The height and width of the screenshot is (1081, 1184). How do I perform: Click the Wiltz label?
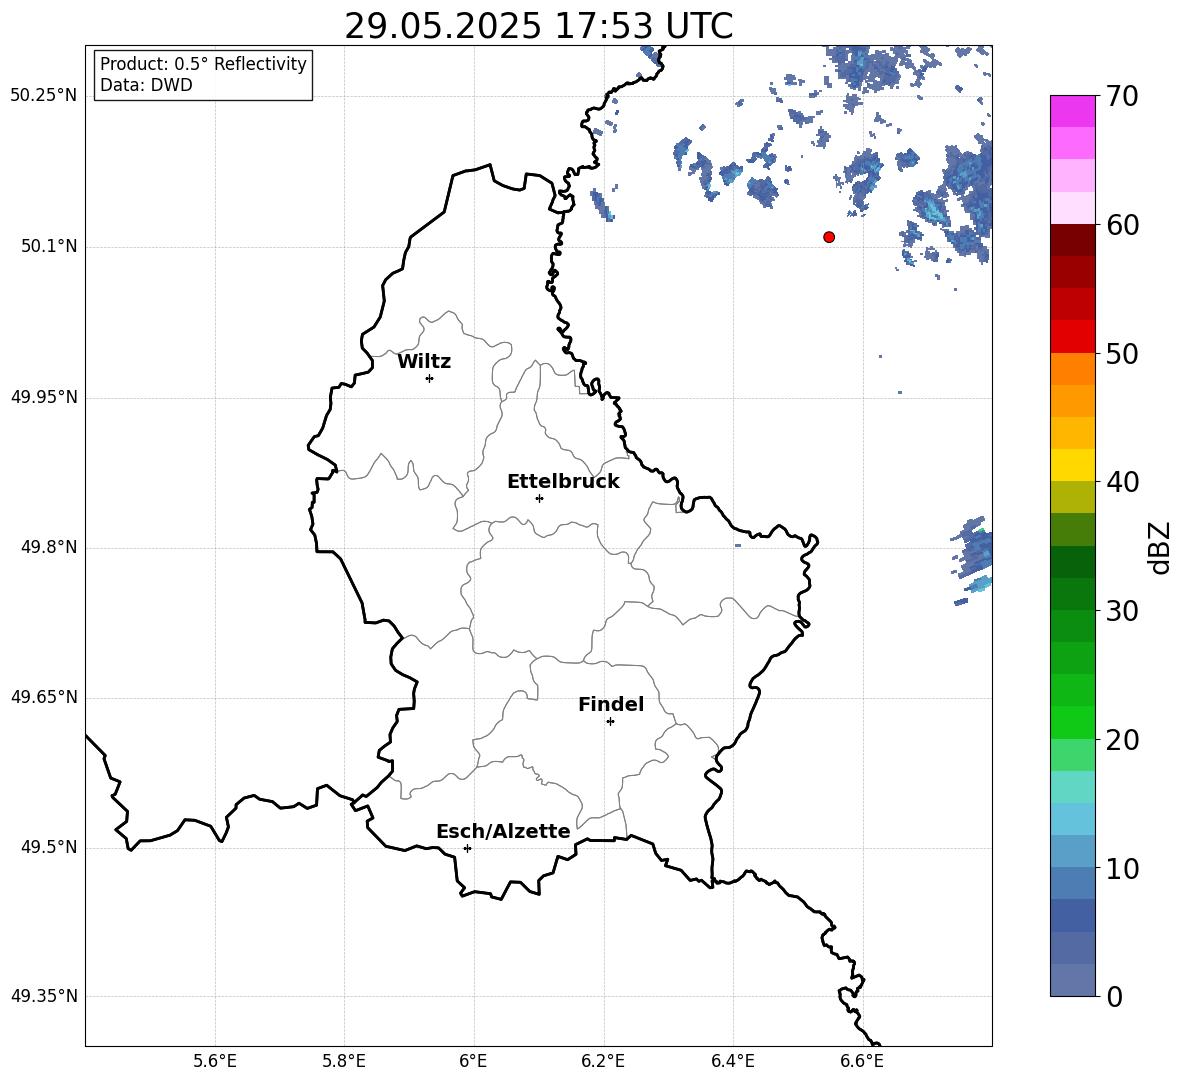(x=424, y=362)
